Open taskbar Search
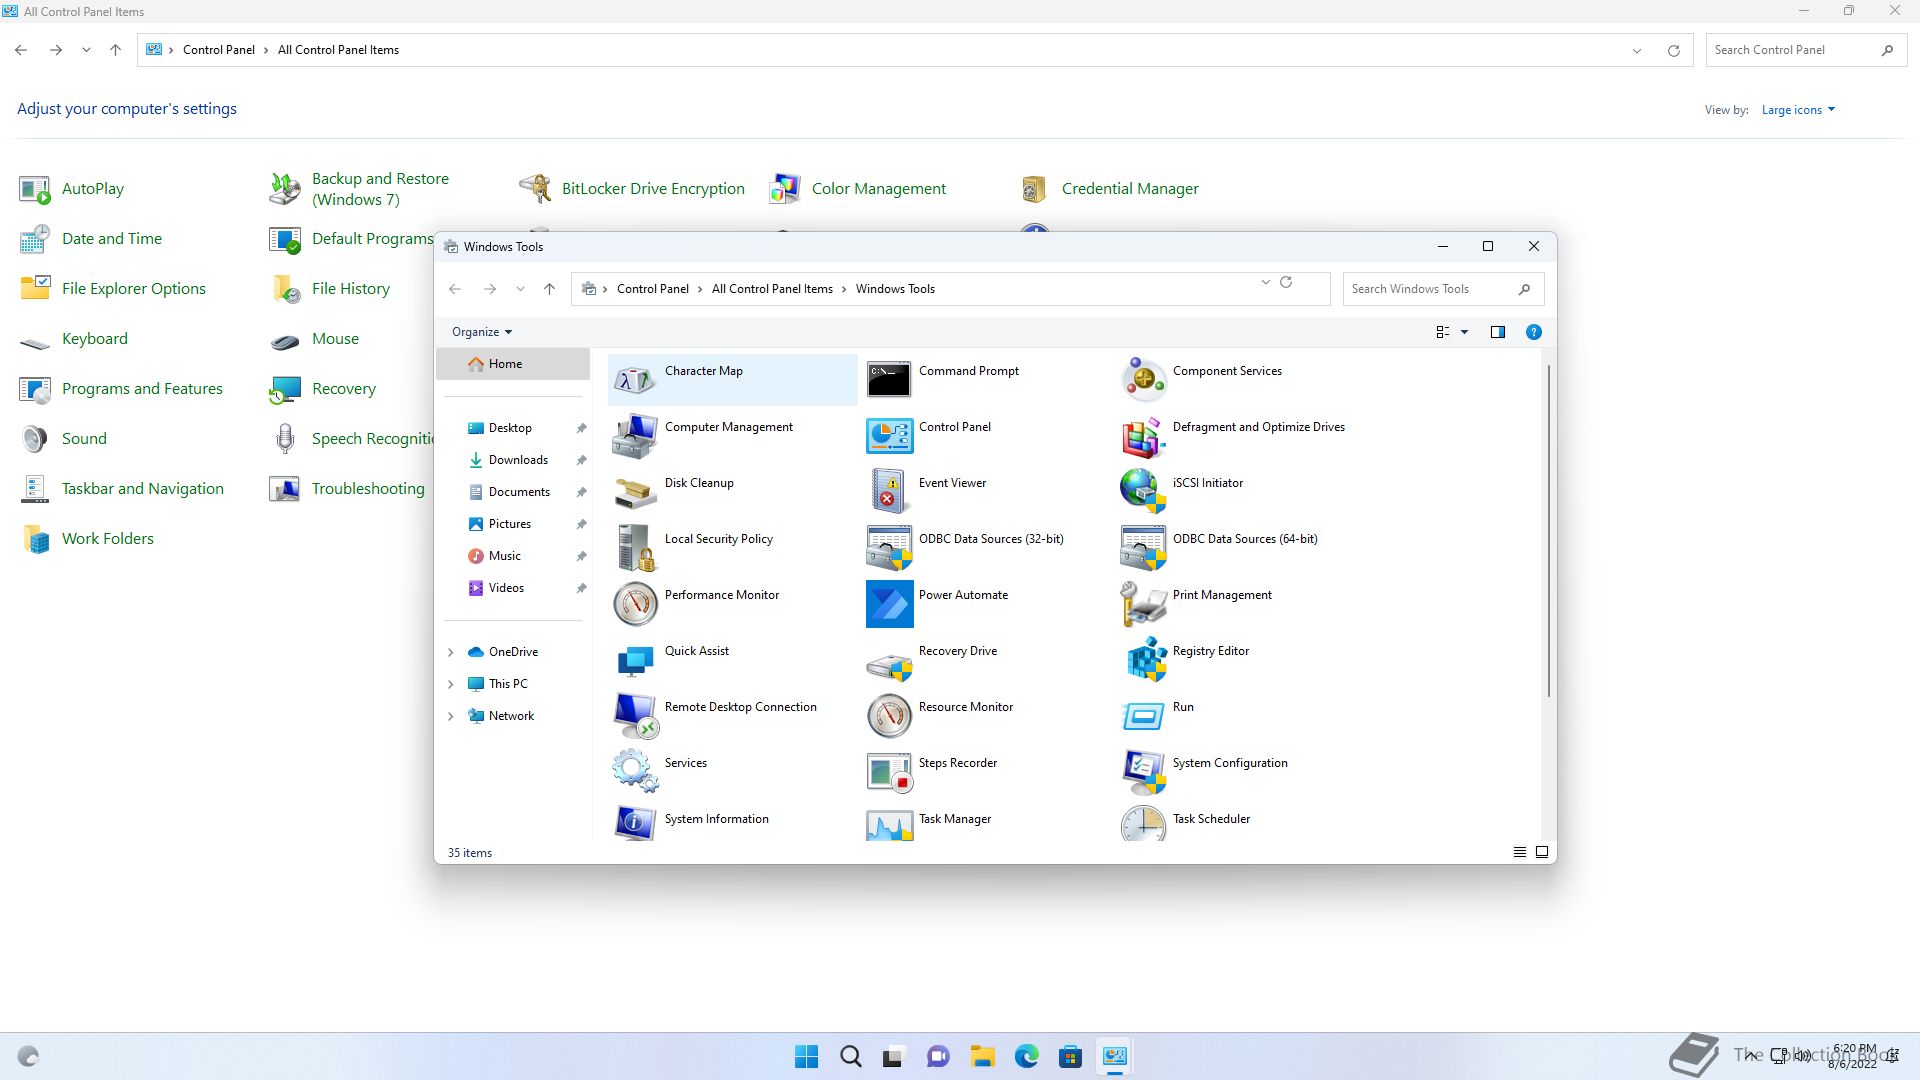This screenshot has height=1080, width=1920. (851, 1056)
